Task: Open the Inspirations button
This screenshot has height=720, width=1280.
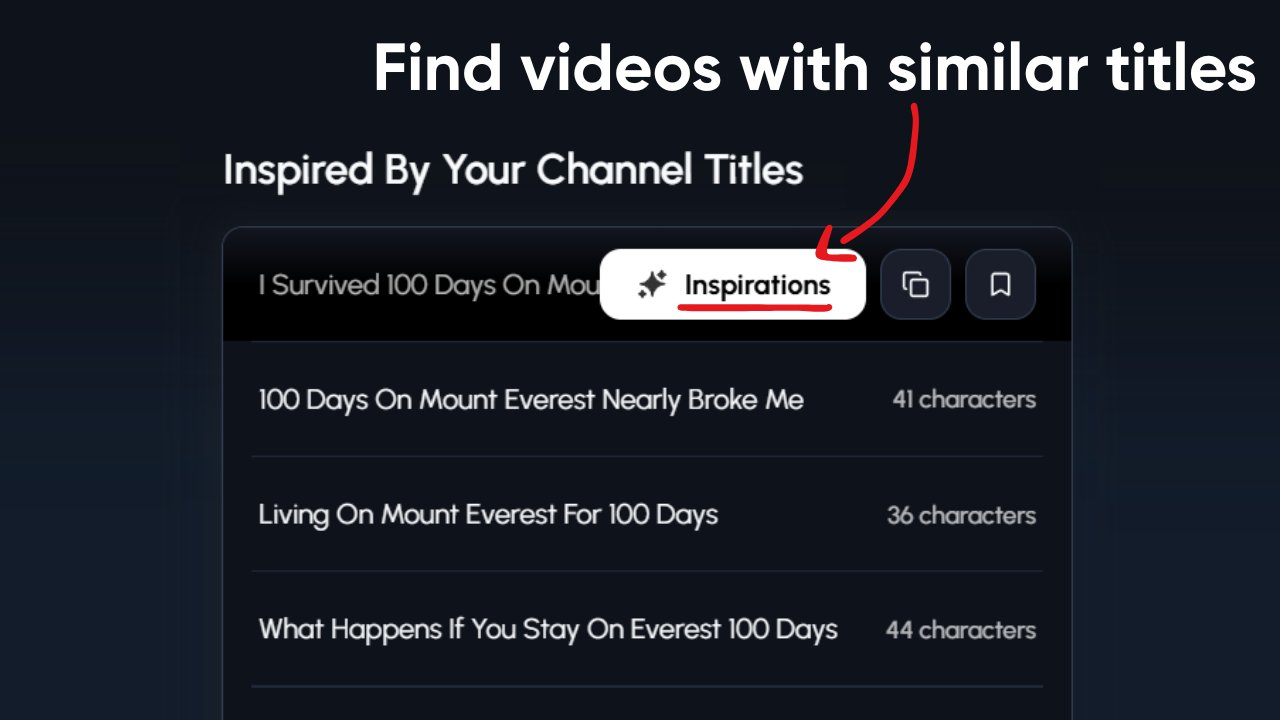Action: tap(732, 285)
